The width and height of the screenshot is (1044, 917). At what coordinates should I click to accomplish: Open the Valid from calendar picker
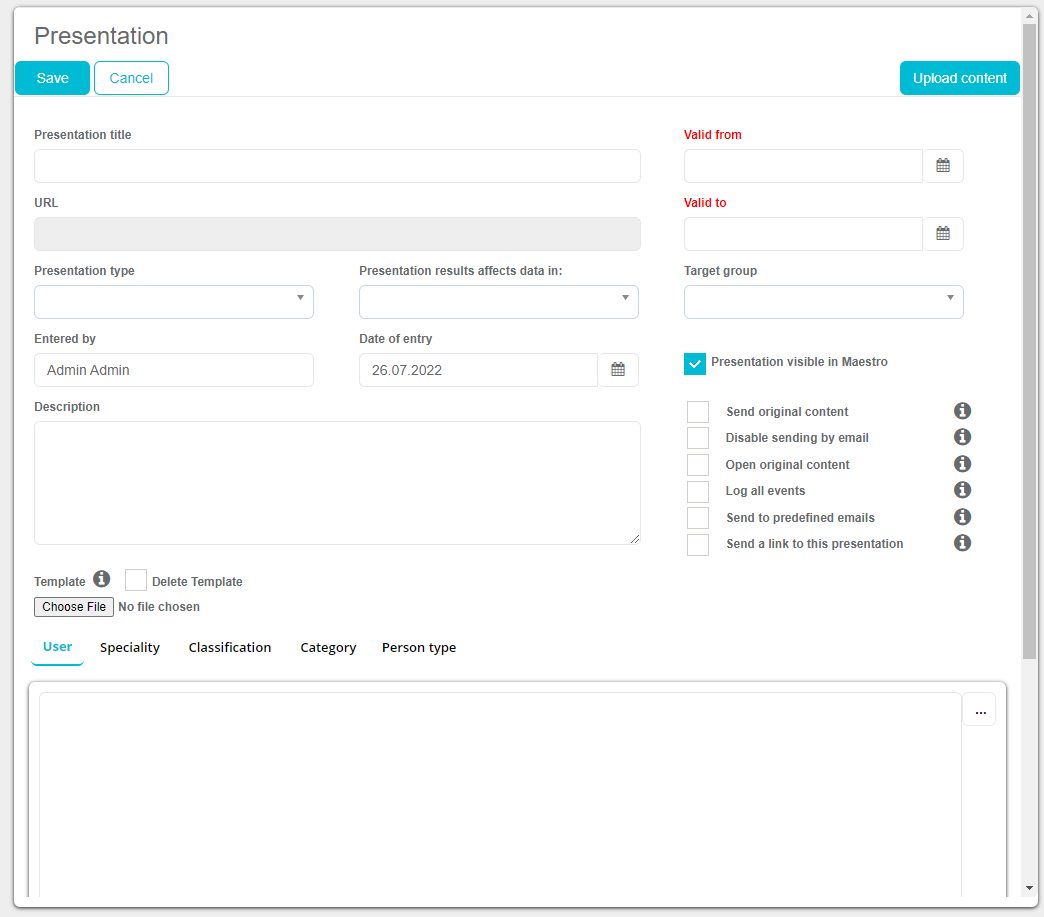coord(943,166)
